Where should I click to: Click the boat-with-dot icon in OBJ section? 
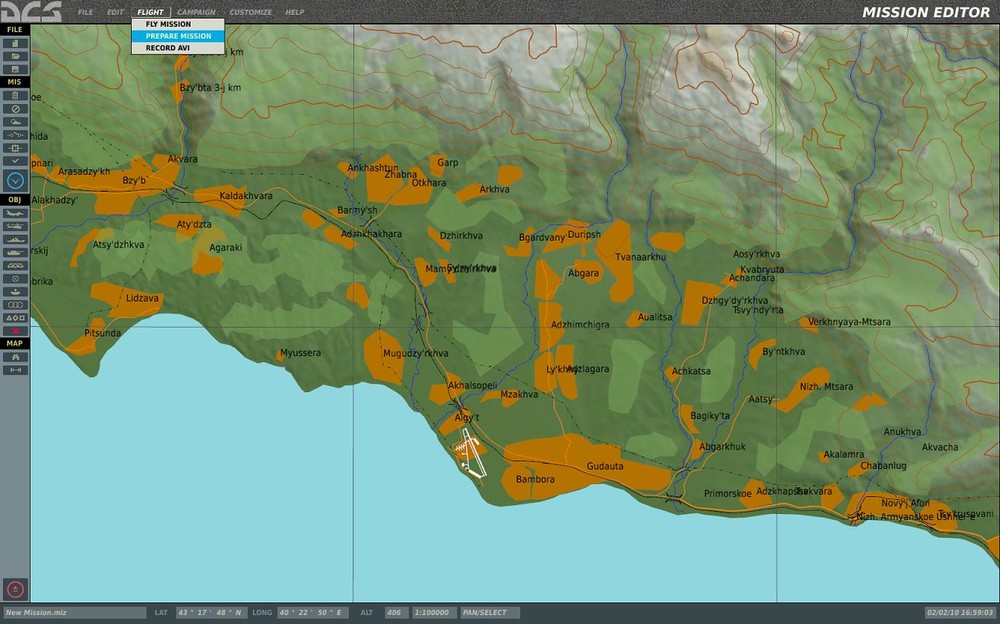point(15,292)
